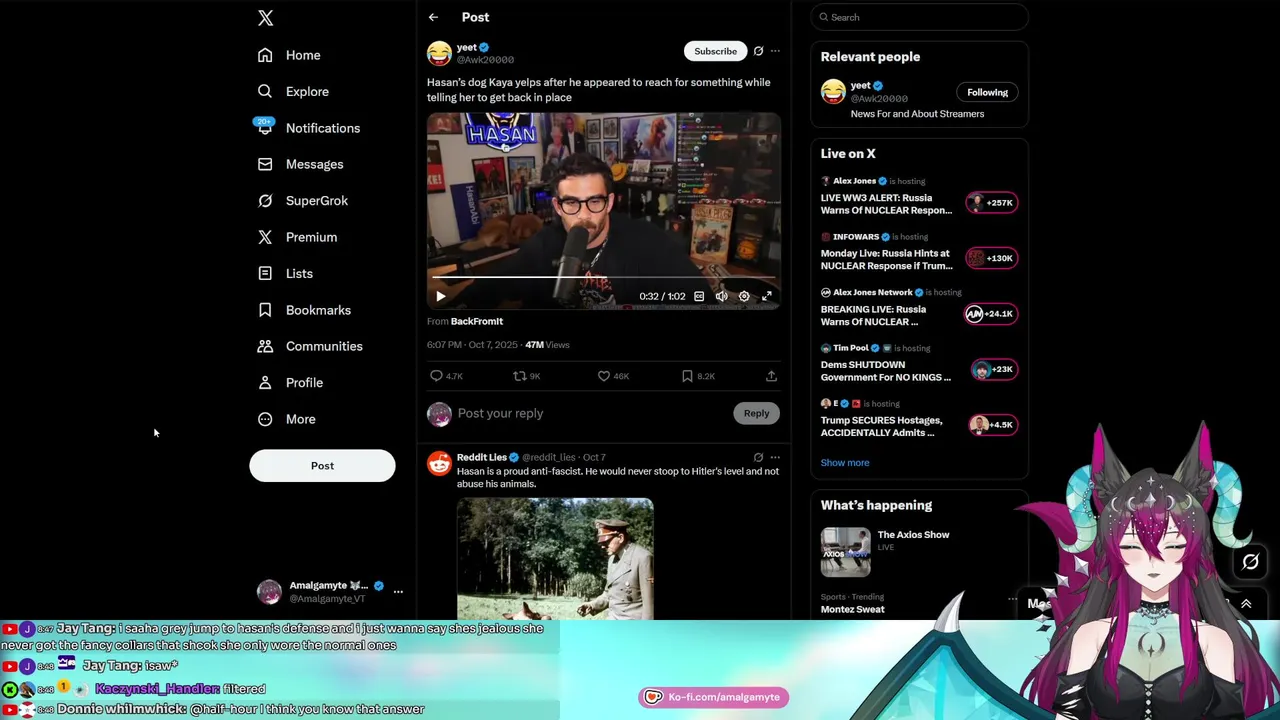Click the white Post button in the sidebar
This screenshot has width=1280, height=720.
coord(322,466)
